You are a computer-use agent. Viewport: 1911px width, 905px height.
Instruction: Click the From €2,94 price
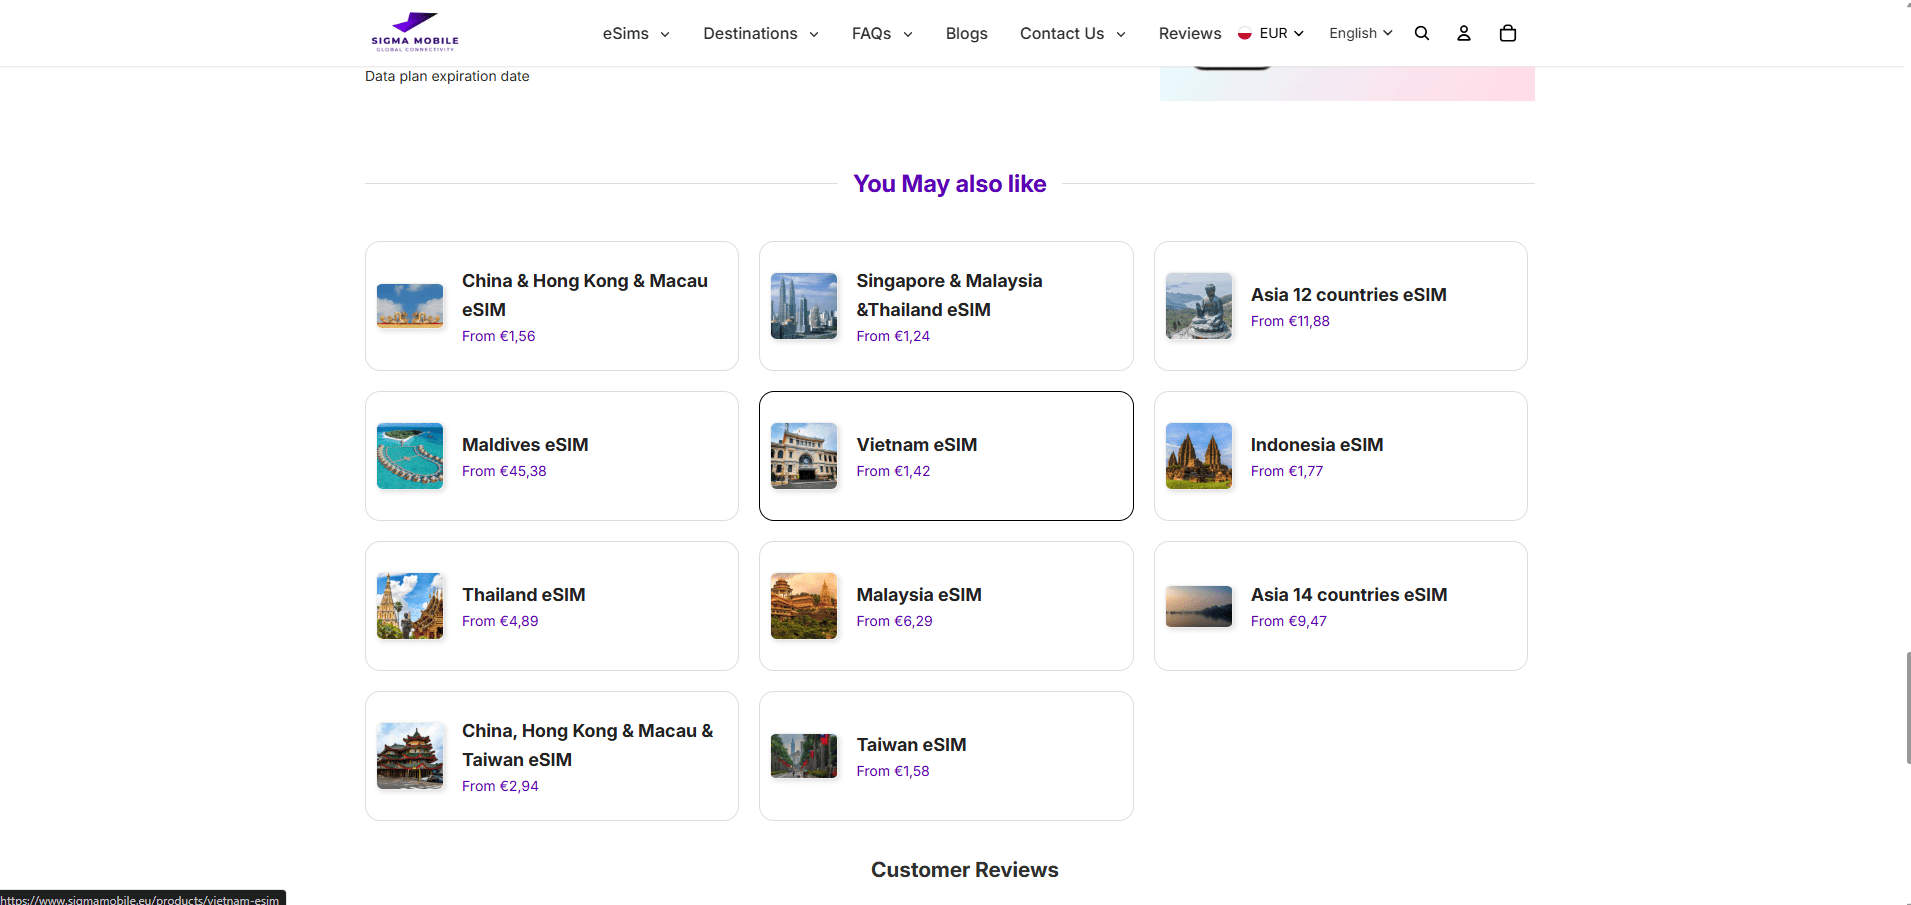(x=500, y=786)
